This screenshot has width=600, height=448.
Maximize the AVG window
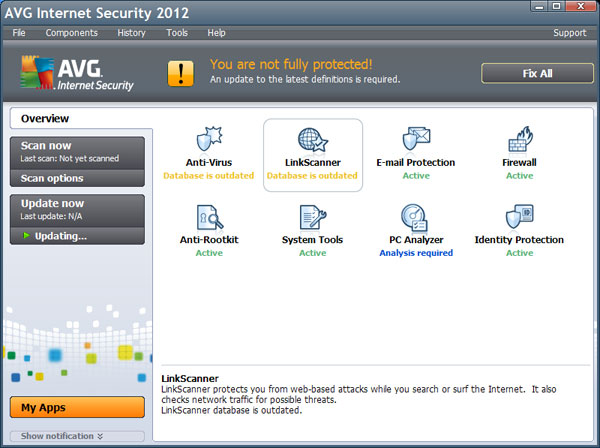[557, 6]
